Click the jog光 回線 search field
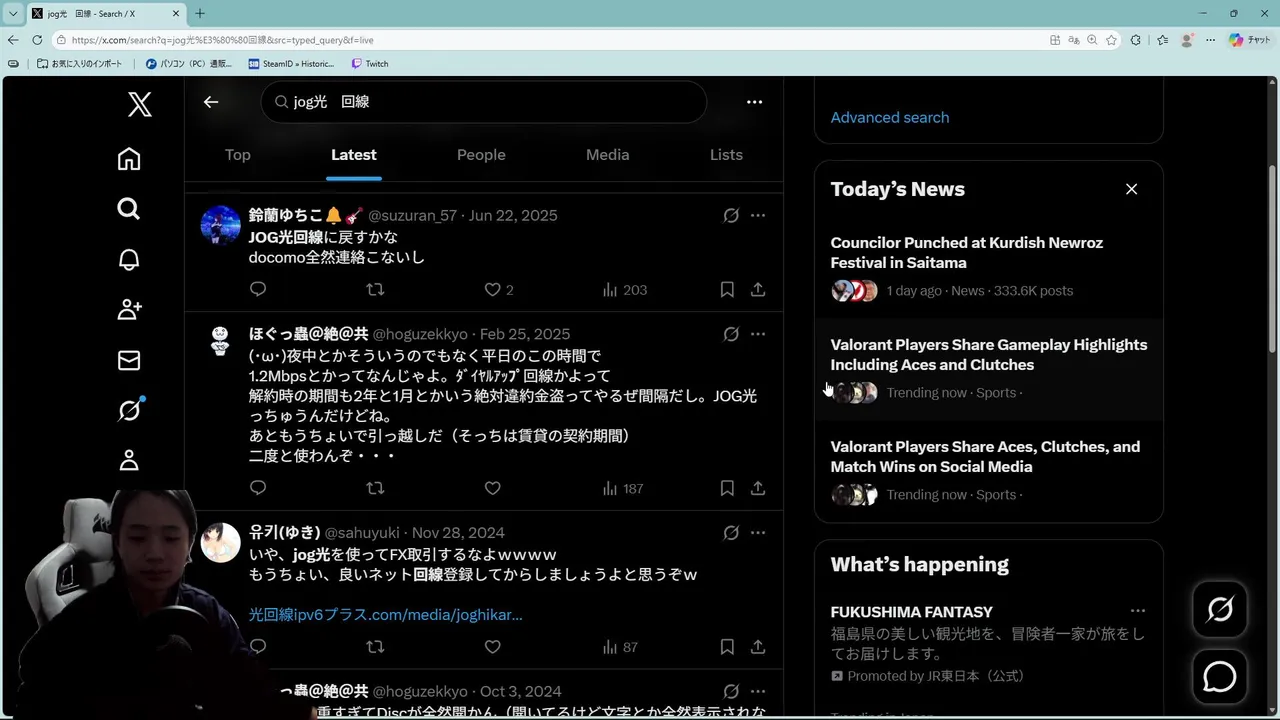This screenshot has width=1280, height=720. (484, 102)
